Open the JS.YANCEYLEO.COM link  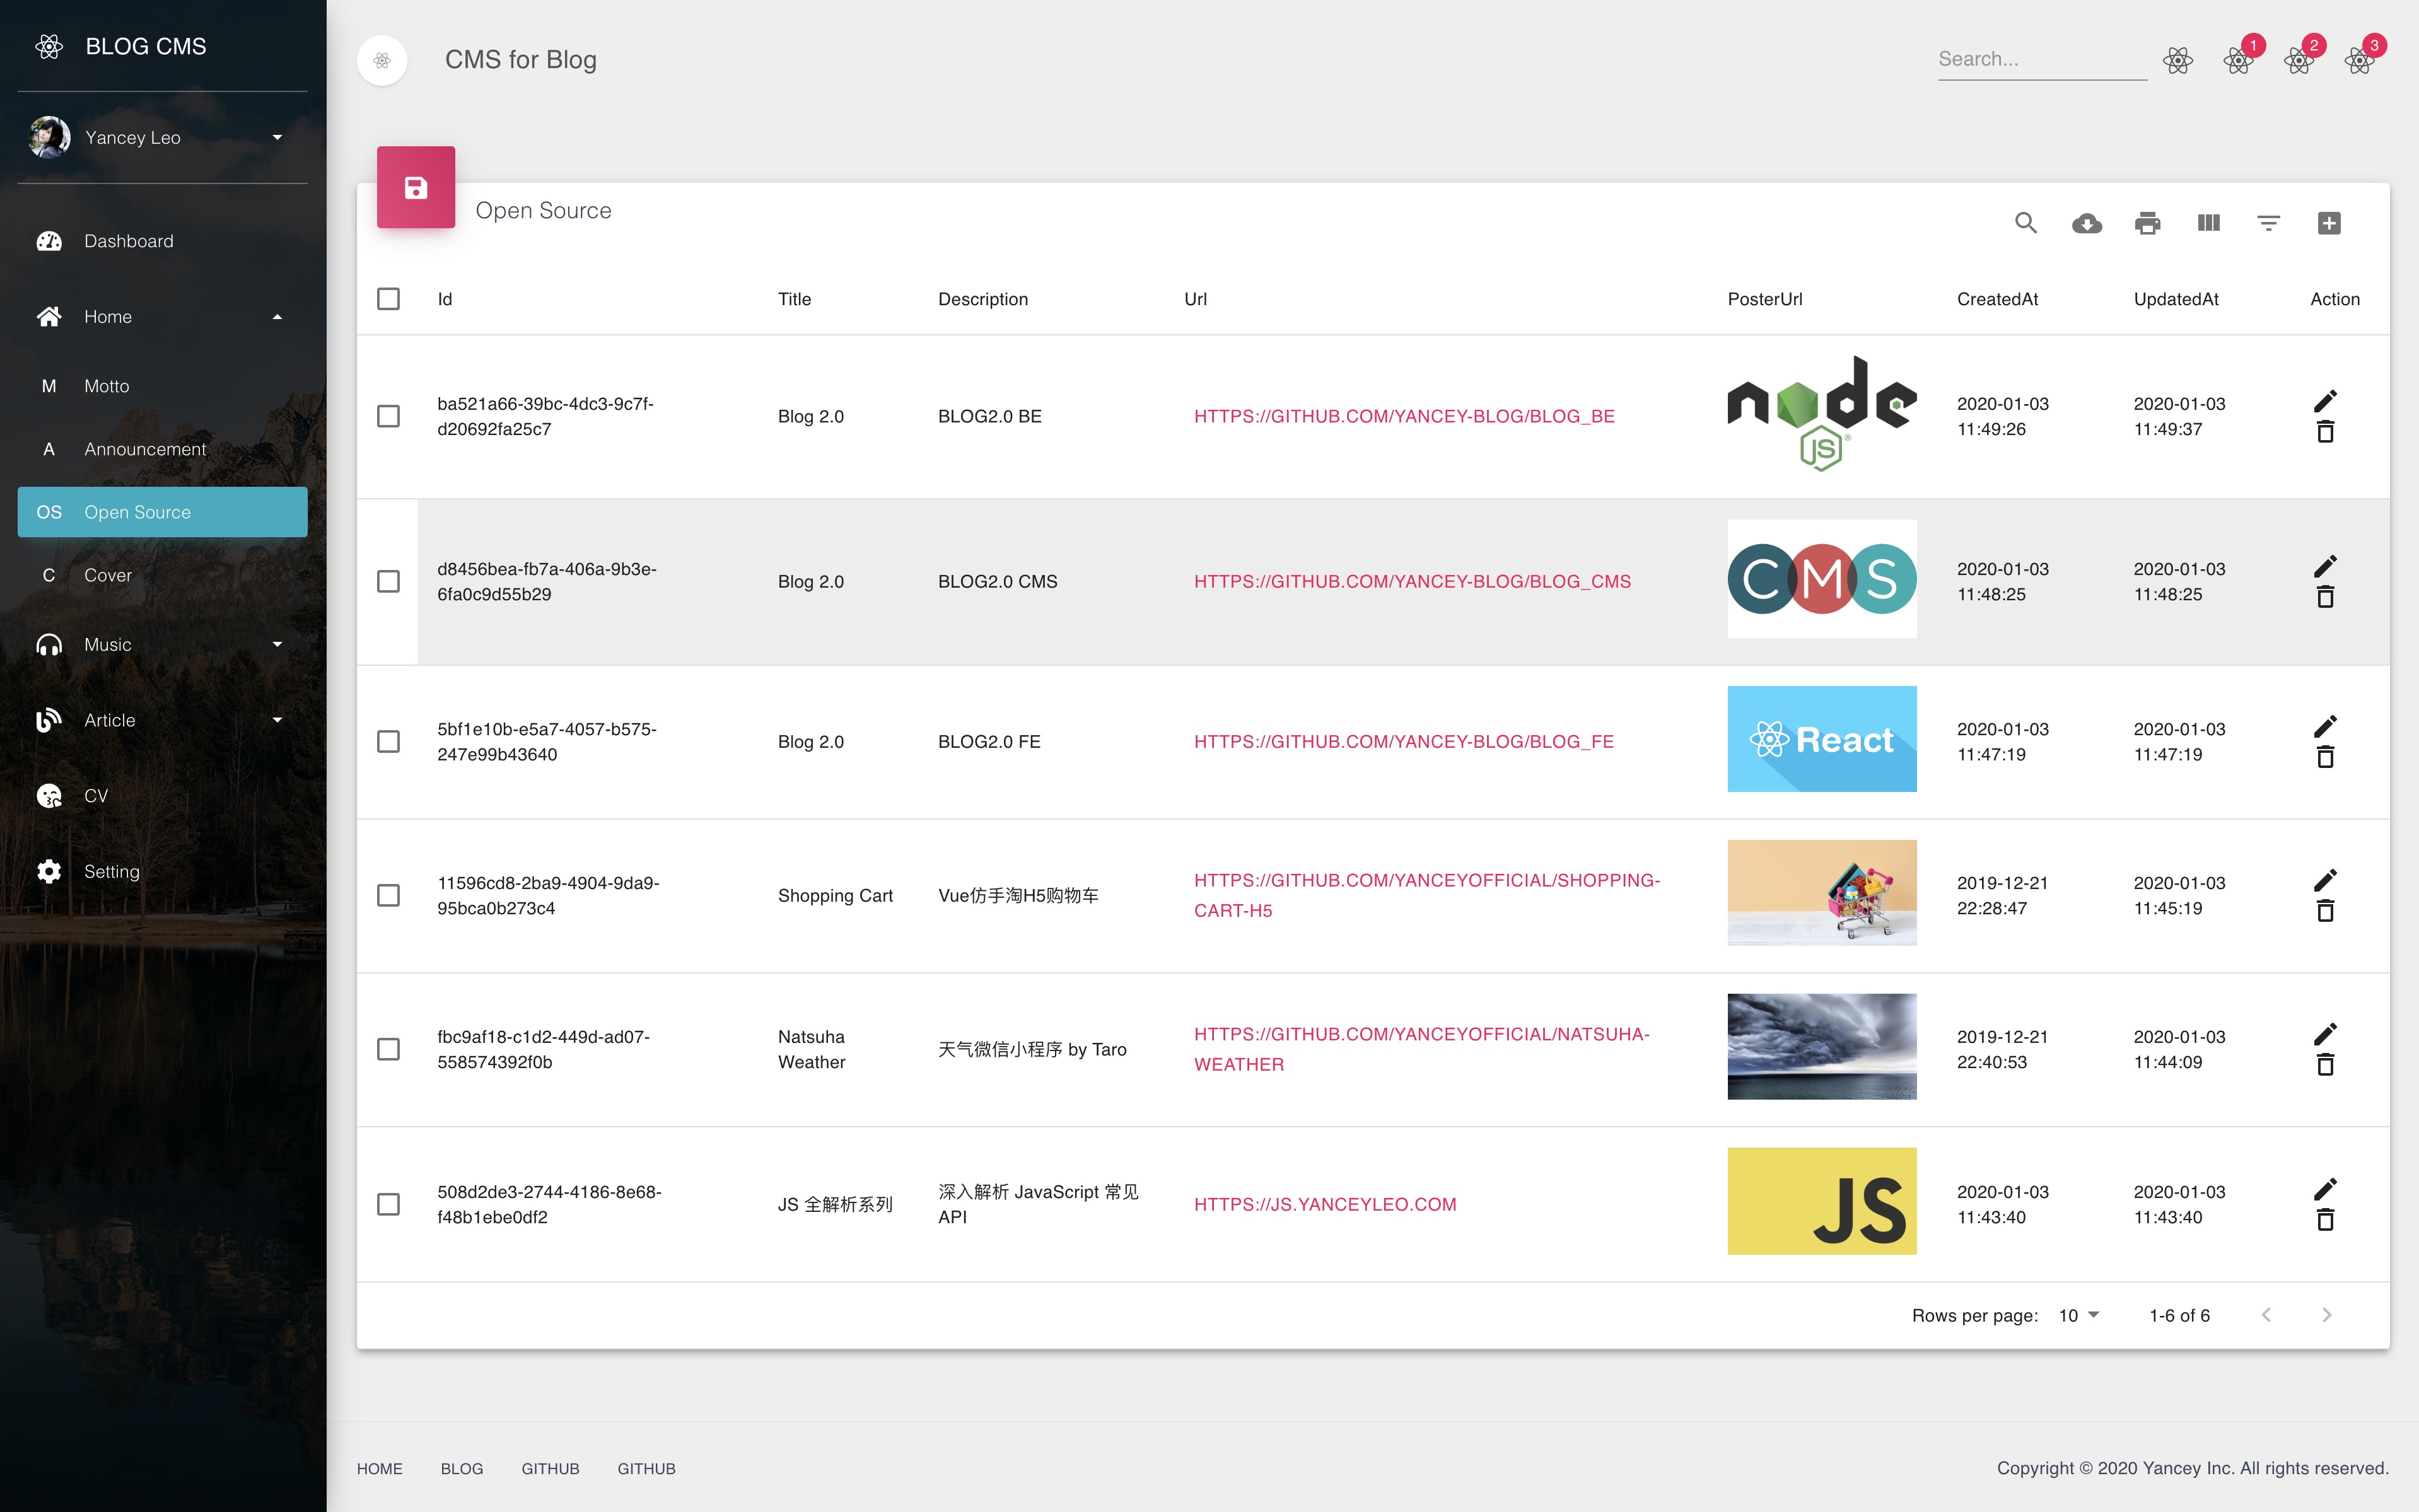[1325, 1204]
